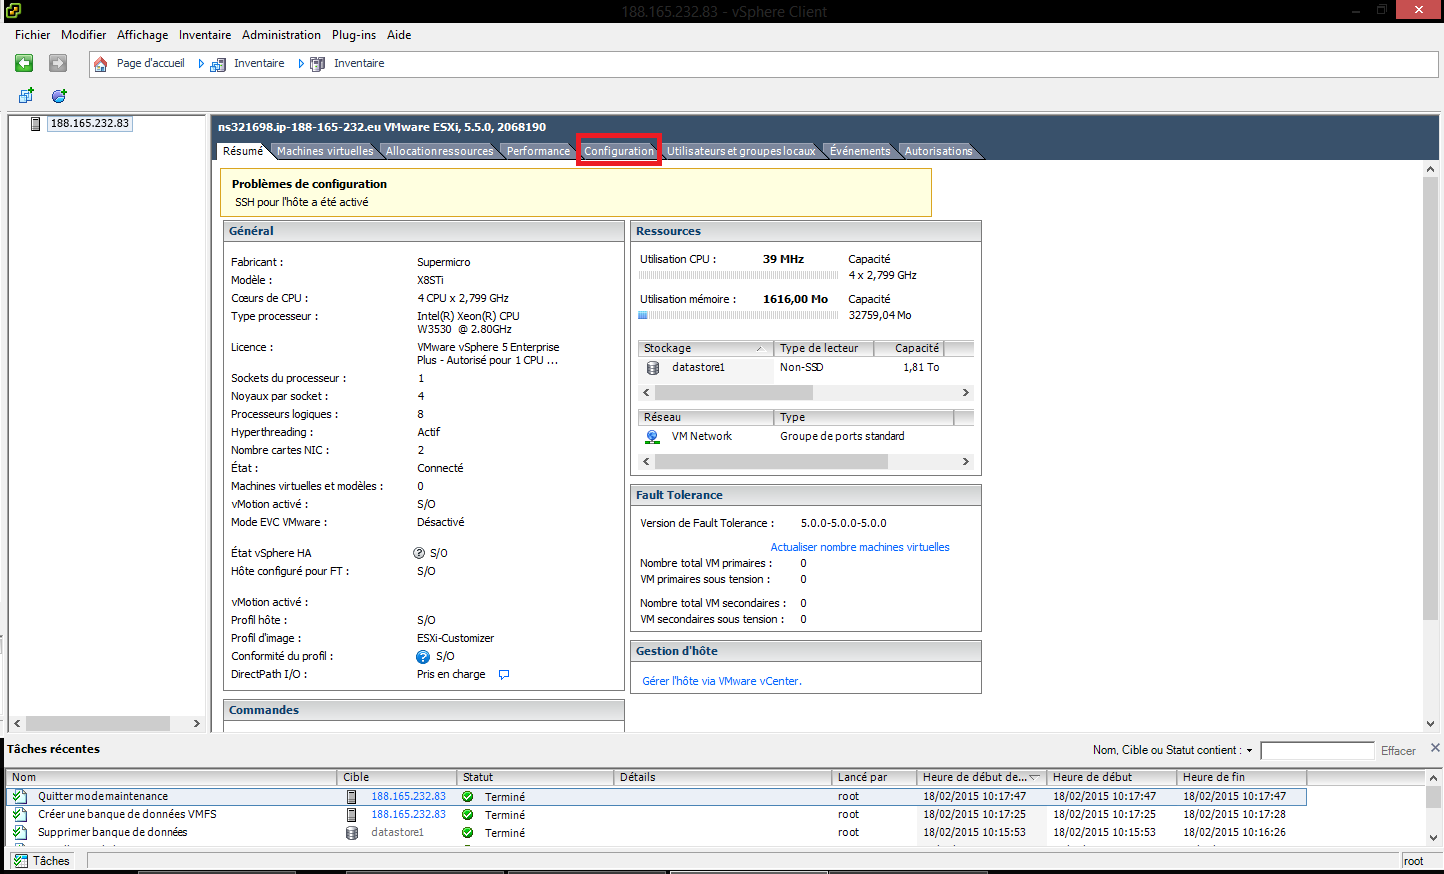Open the Modifier menu
The width and height of the screenshot is (1444, 874).
(x=83, y=35)
